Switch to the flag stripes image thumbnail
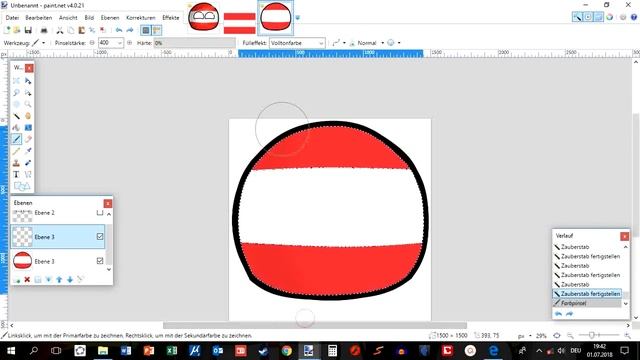Viewport: 640px width, 360px height. [x=240, y=23]
